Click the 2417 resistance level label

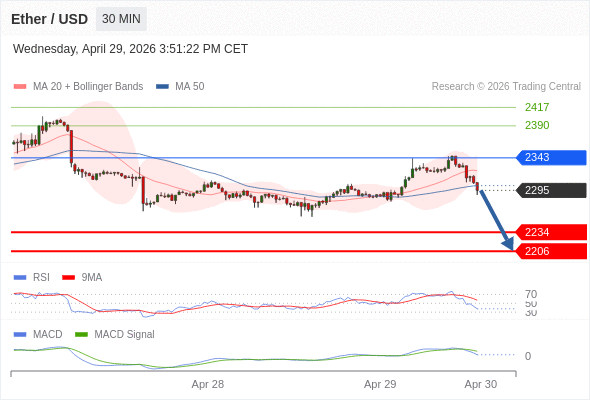(x=537, y=107)
